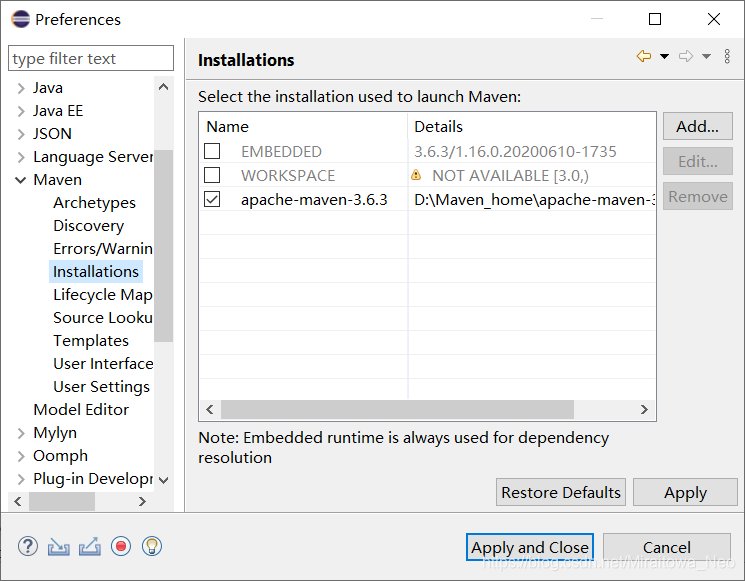Select Archetypes under Maven
This screenshot has height=581, width=745.
[x=95, y=203]
